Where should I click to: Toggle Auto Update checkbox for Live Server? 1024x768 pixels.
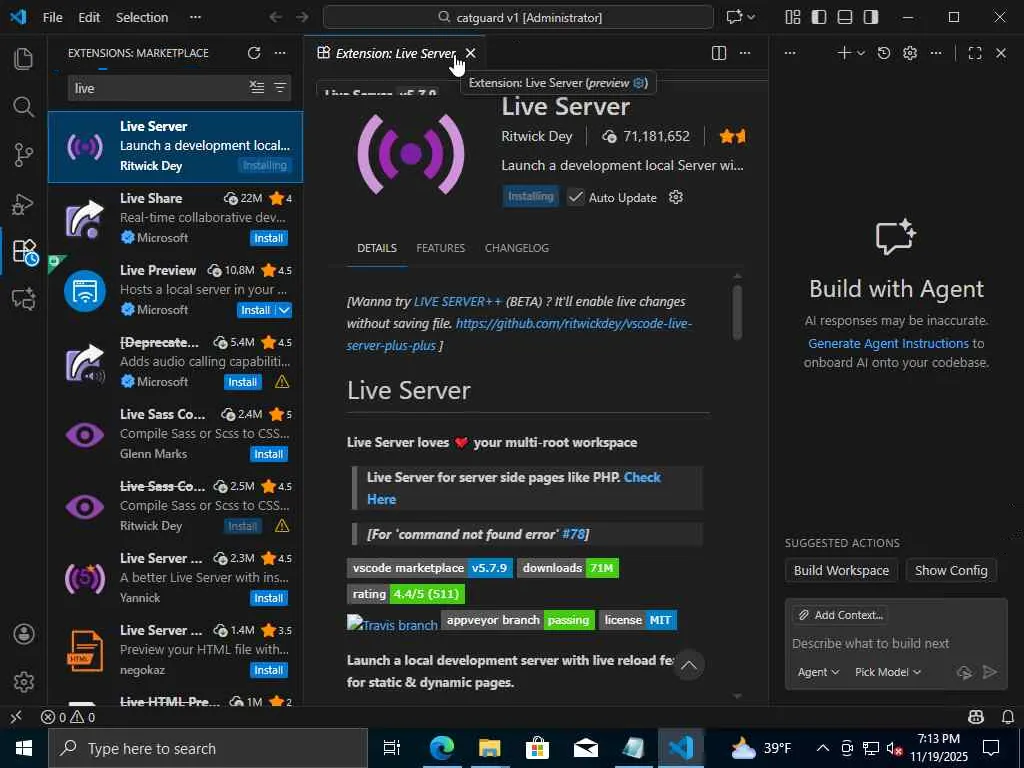click(x=575, y=197)
